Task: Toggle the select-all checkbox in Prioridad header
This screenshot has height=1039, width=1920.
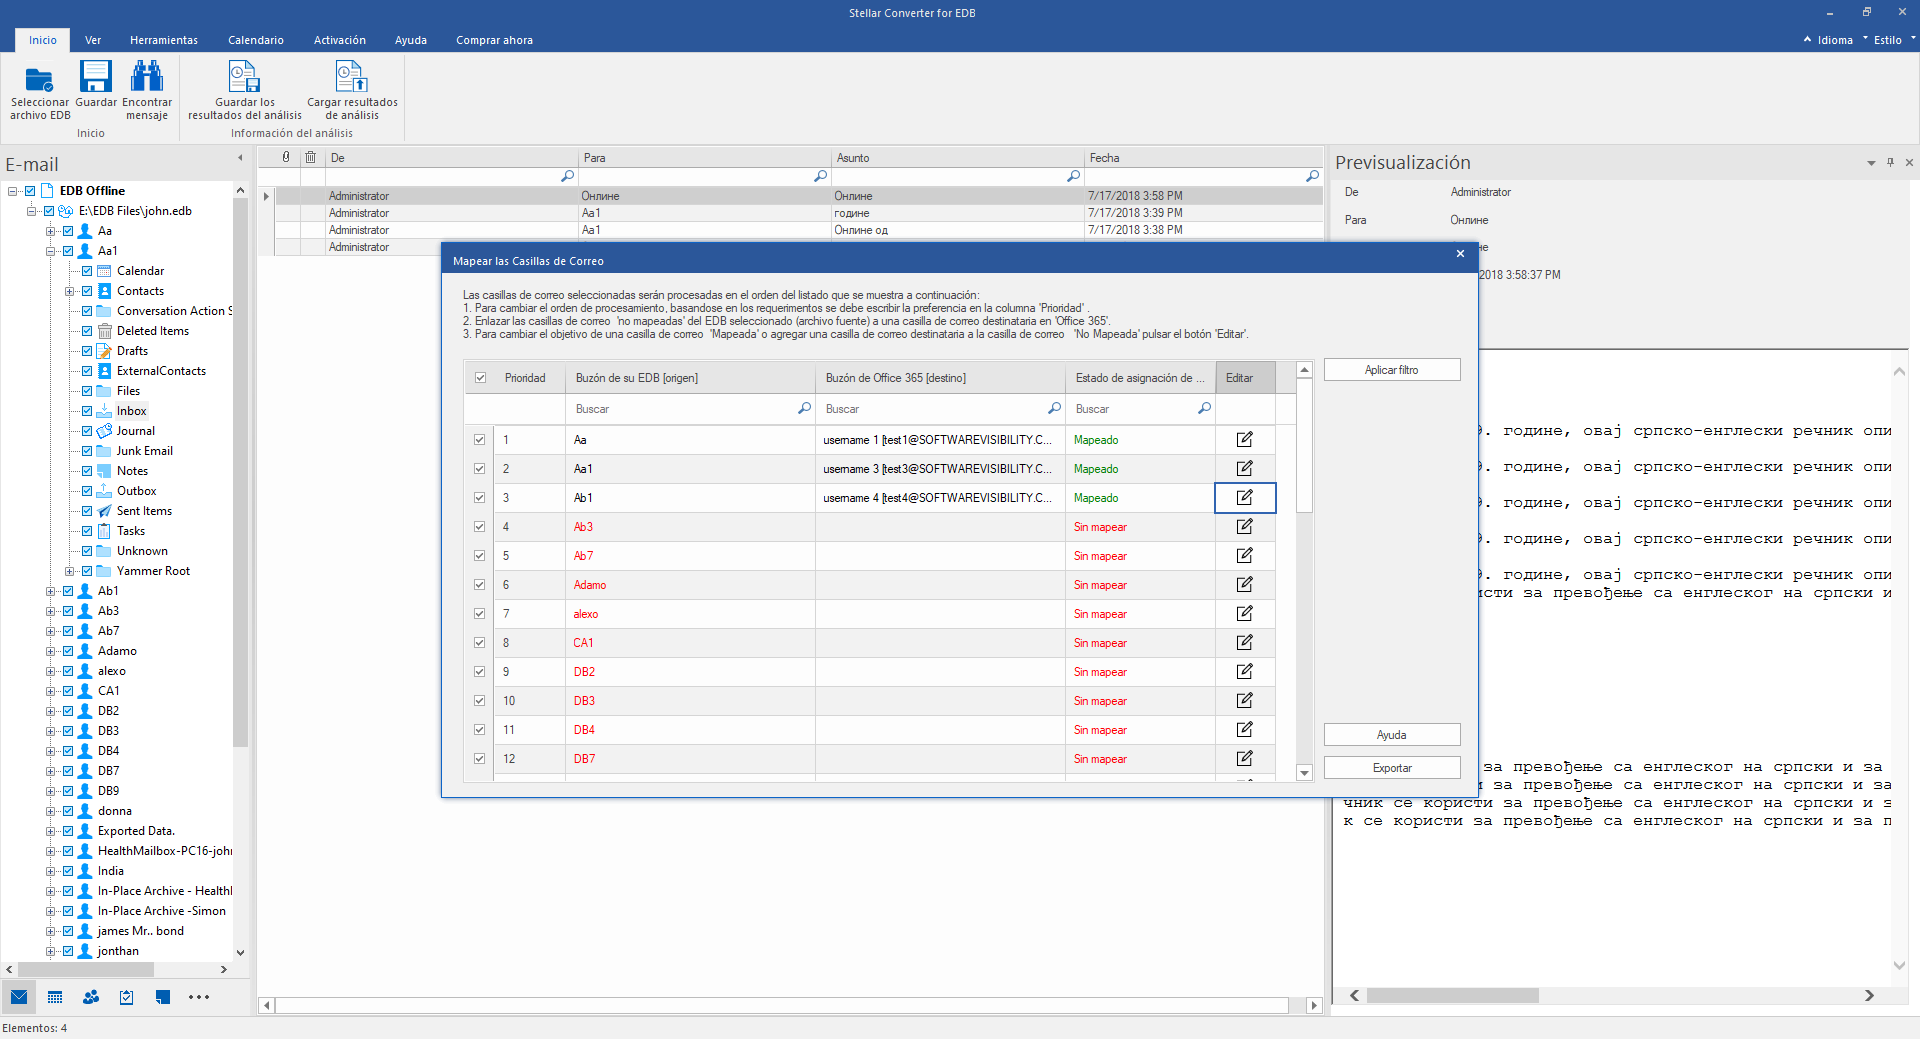Action: 480,378
